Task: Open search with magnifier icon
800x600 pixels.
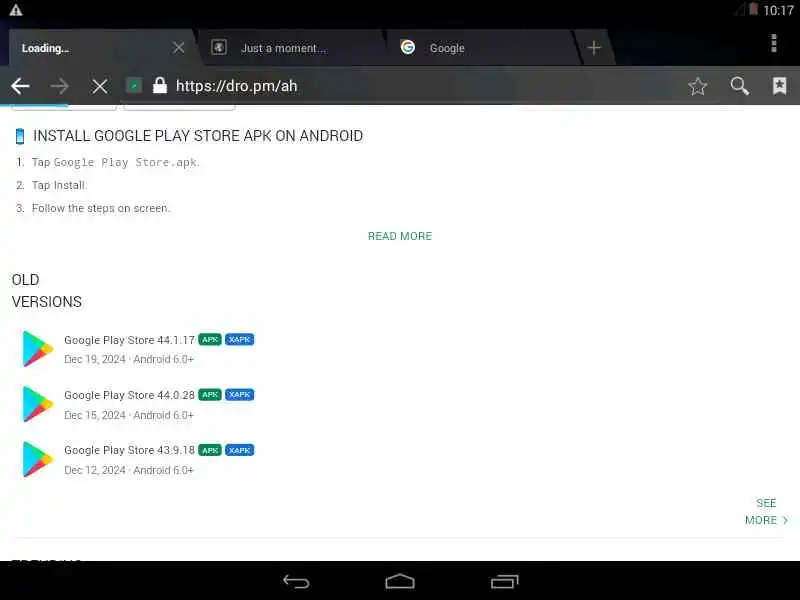Action: point(739,86)
